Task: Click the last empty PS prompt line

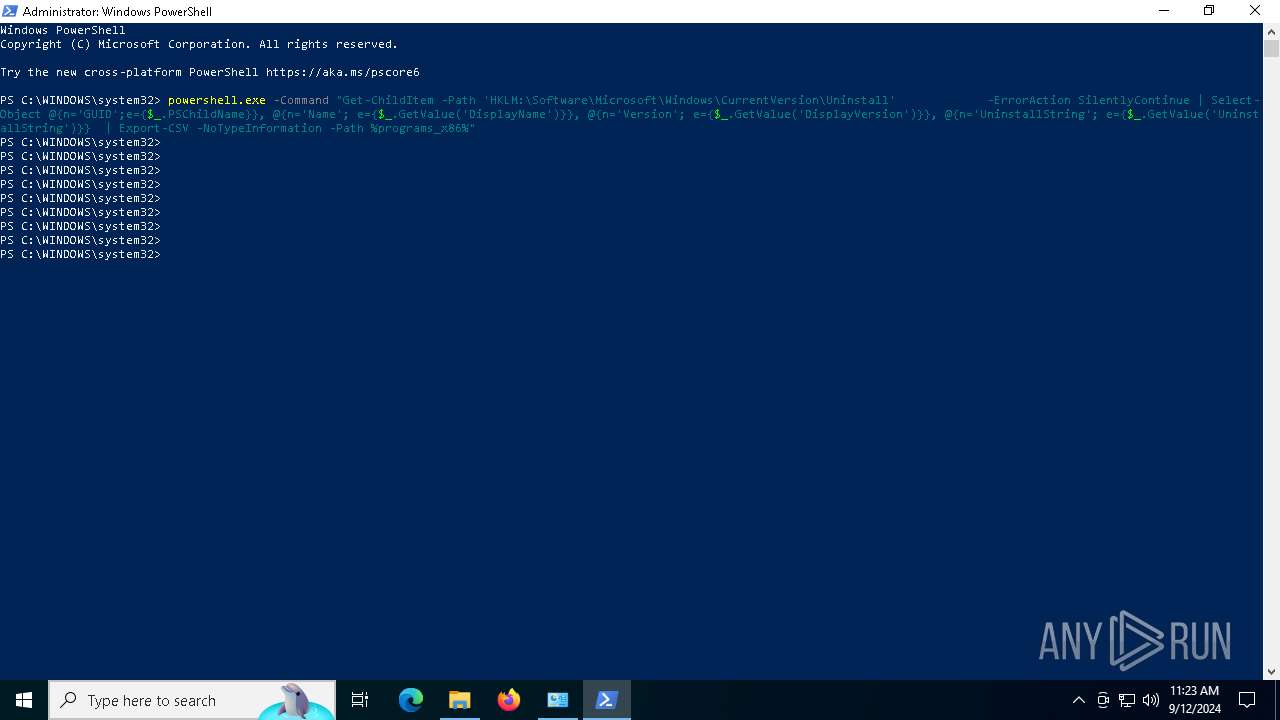Action: [x=80, y=254]
